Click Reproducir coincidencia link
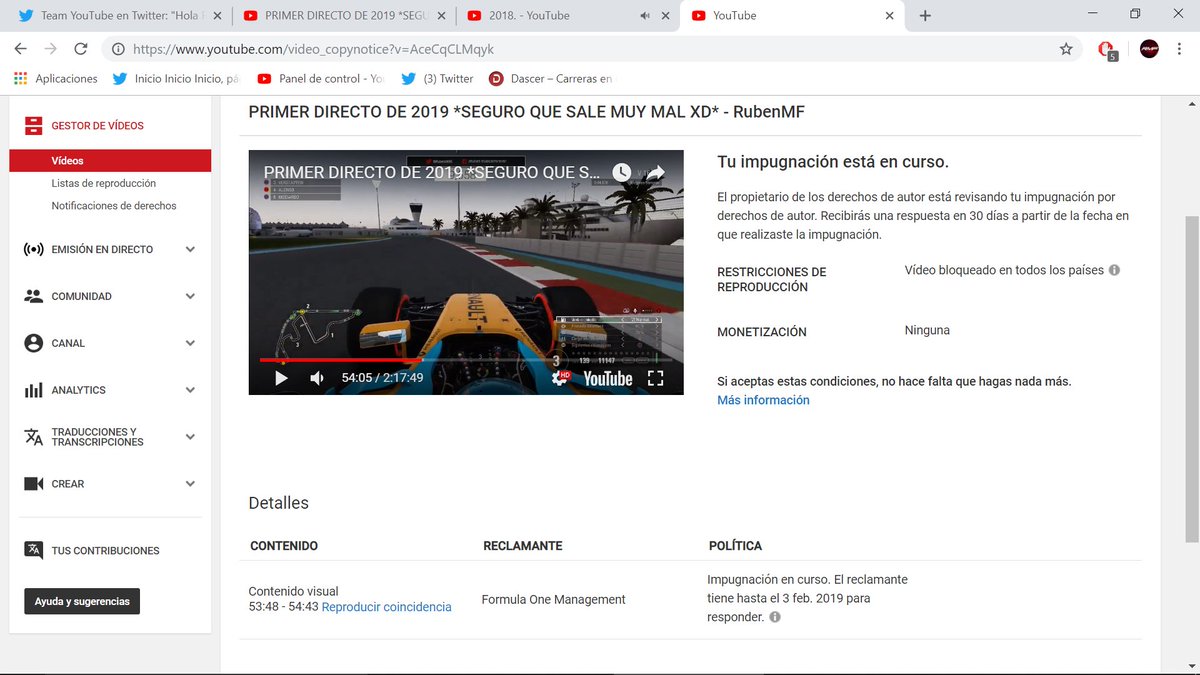Viewport: 1200px width, 675px height. coord(386,607)
